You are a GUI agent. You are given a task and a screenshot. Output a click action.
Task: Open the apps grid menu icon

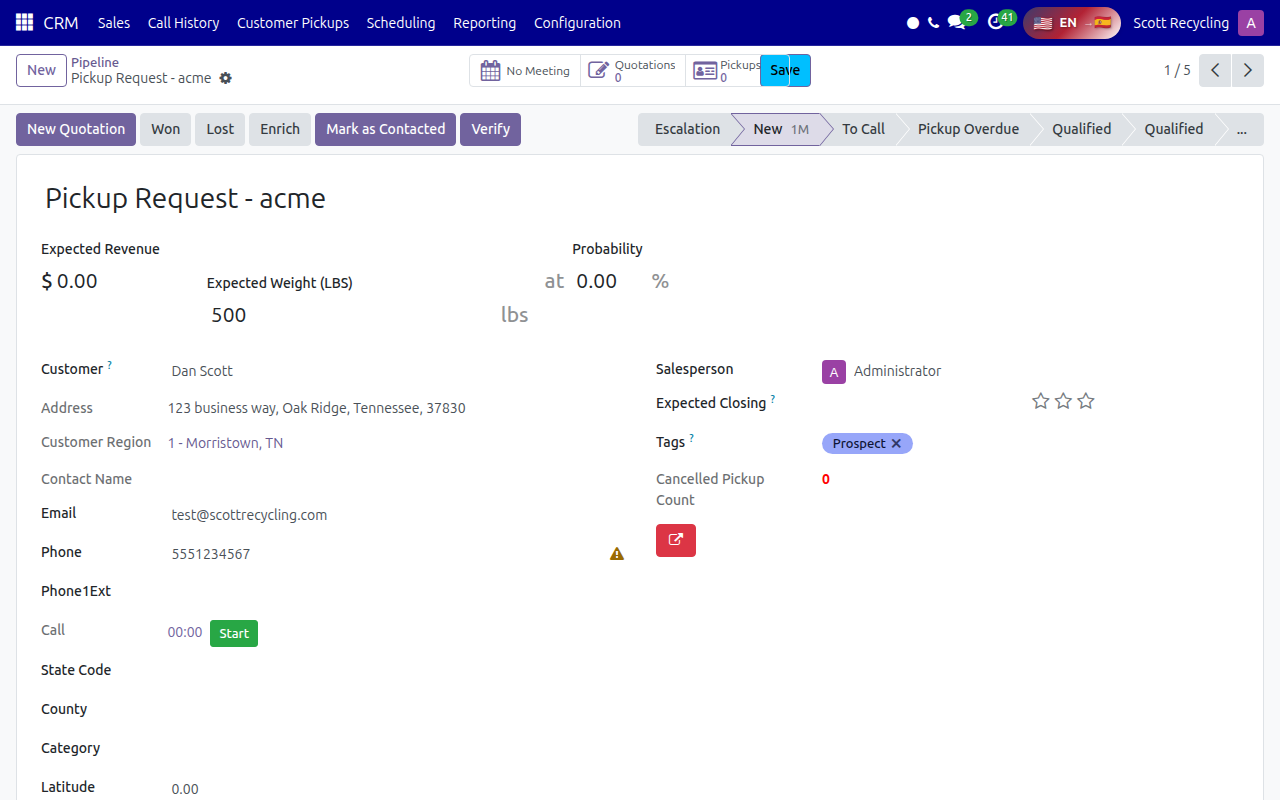(x=24, y=22)
